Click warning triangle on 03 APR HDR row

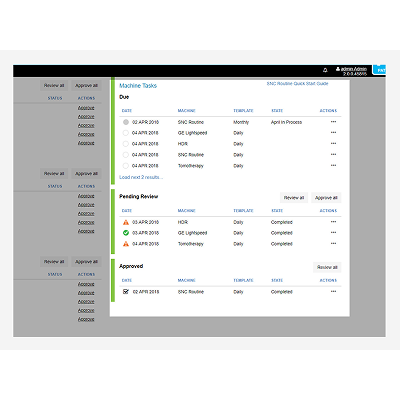pos(126,222)
